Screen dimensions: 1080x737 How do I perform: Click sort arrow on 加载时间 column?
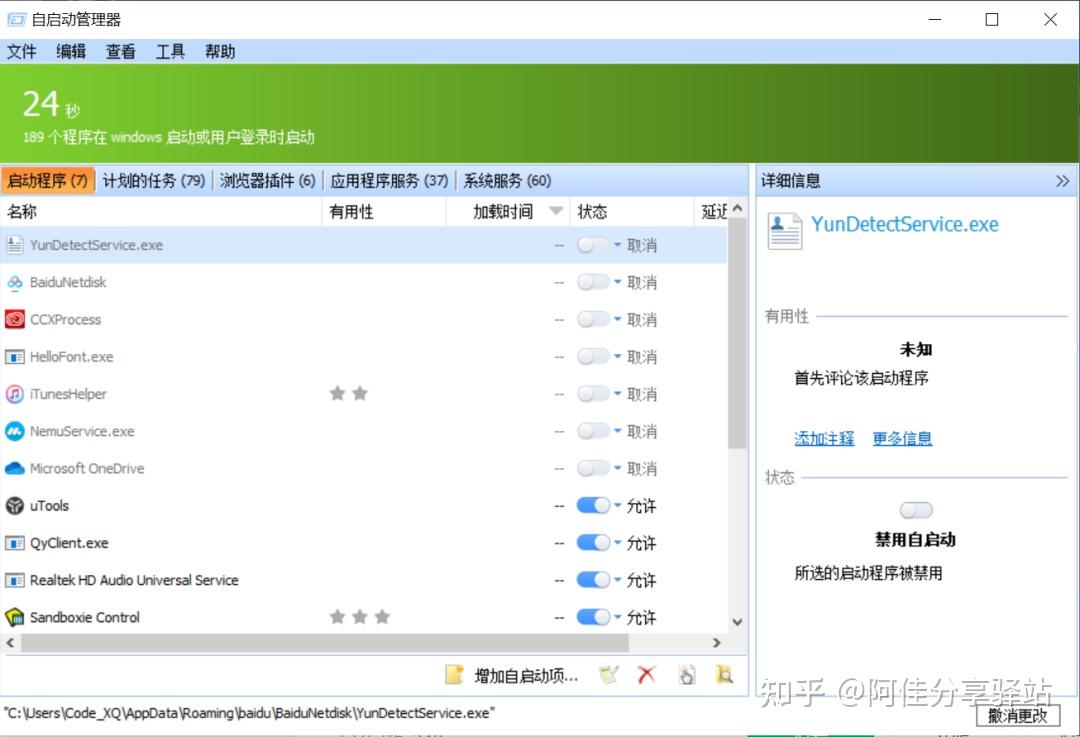pos(556,211)
